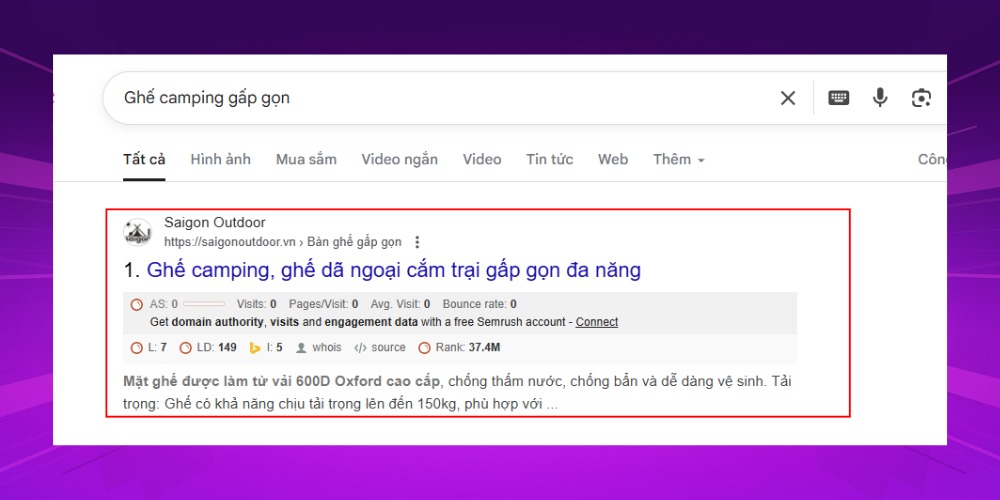The width and height of the screenshot is (1000, 500).
Task: Click the L: 7 links icon
Action: tap(136, 348)
